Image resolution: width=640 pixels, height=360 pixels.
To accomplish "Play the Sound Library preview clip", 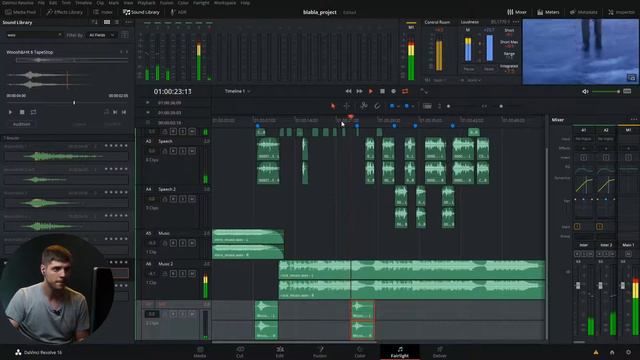I will pos(11,112).
